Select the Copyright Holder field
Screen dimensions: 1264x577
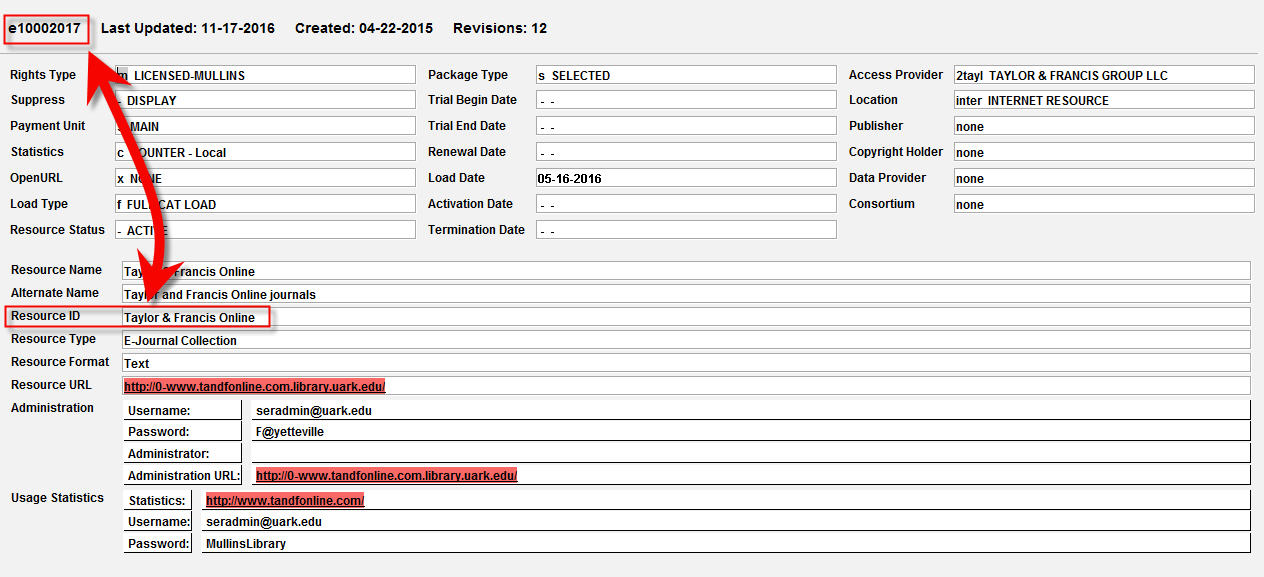(x=1104, y=152)
